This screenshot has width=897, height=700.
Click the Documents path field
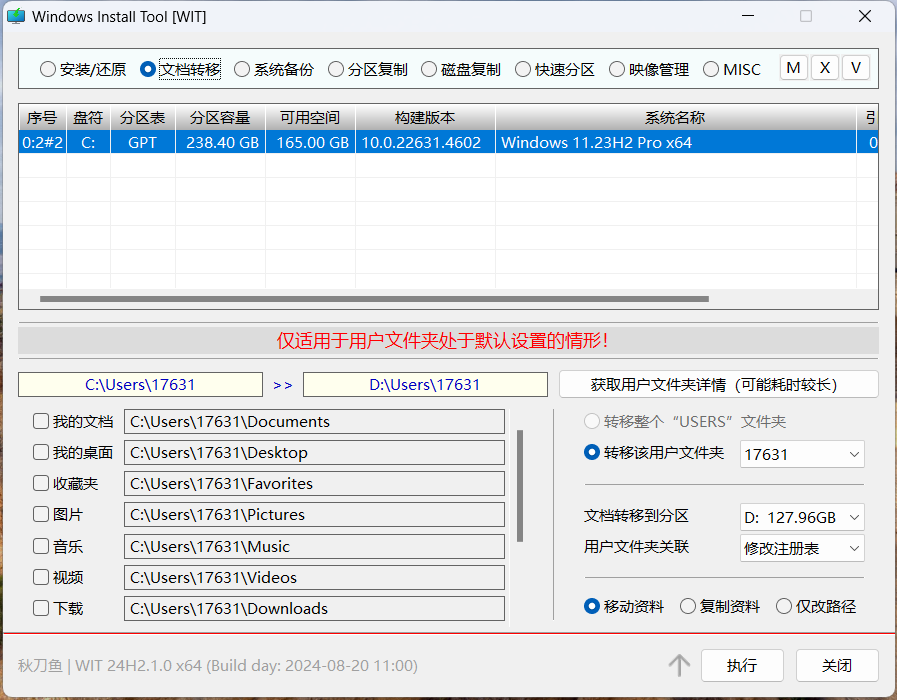(x=314, y=421)
